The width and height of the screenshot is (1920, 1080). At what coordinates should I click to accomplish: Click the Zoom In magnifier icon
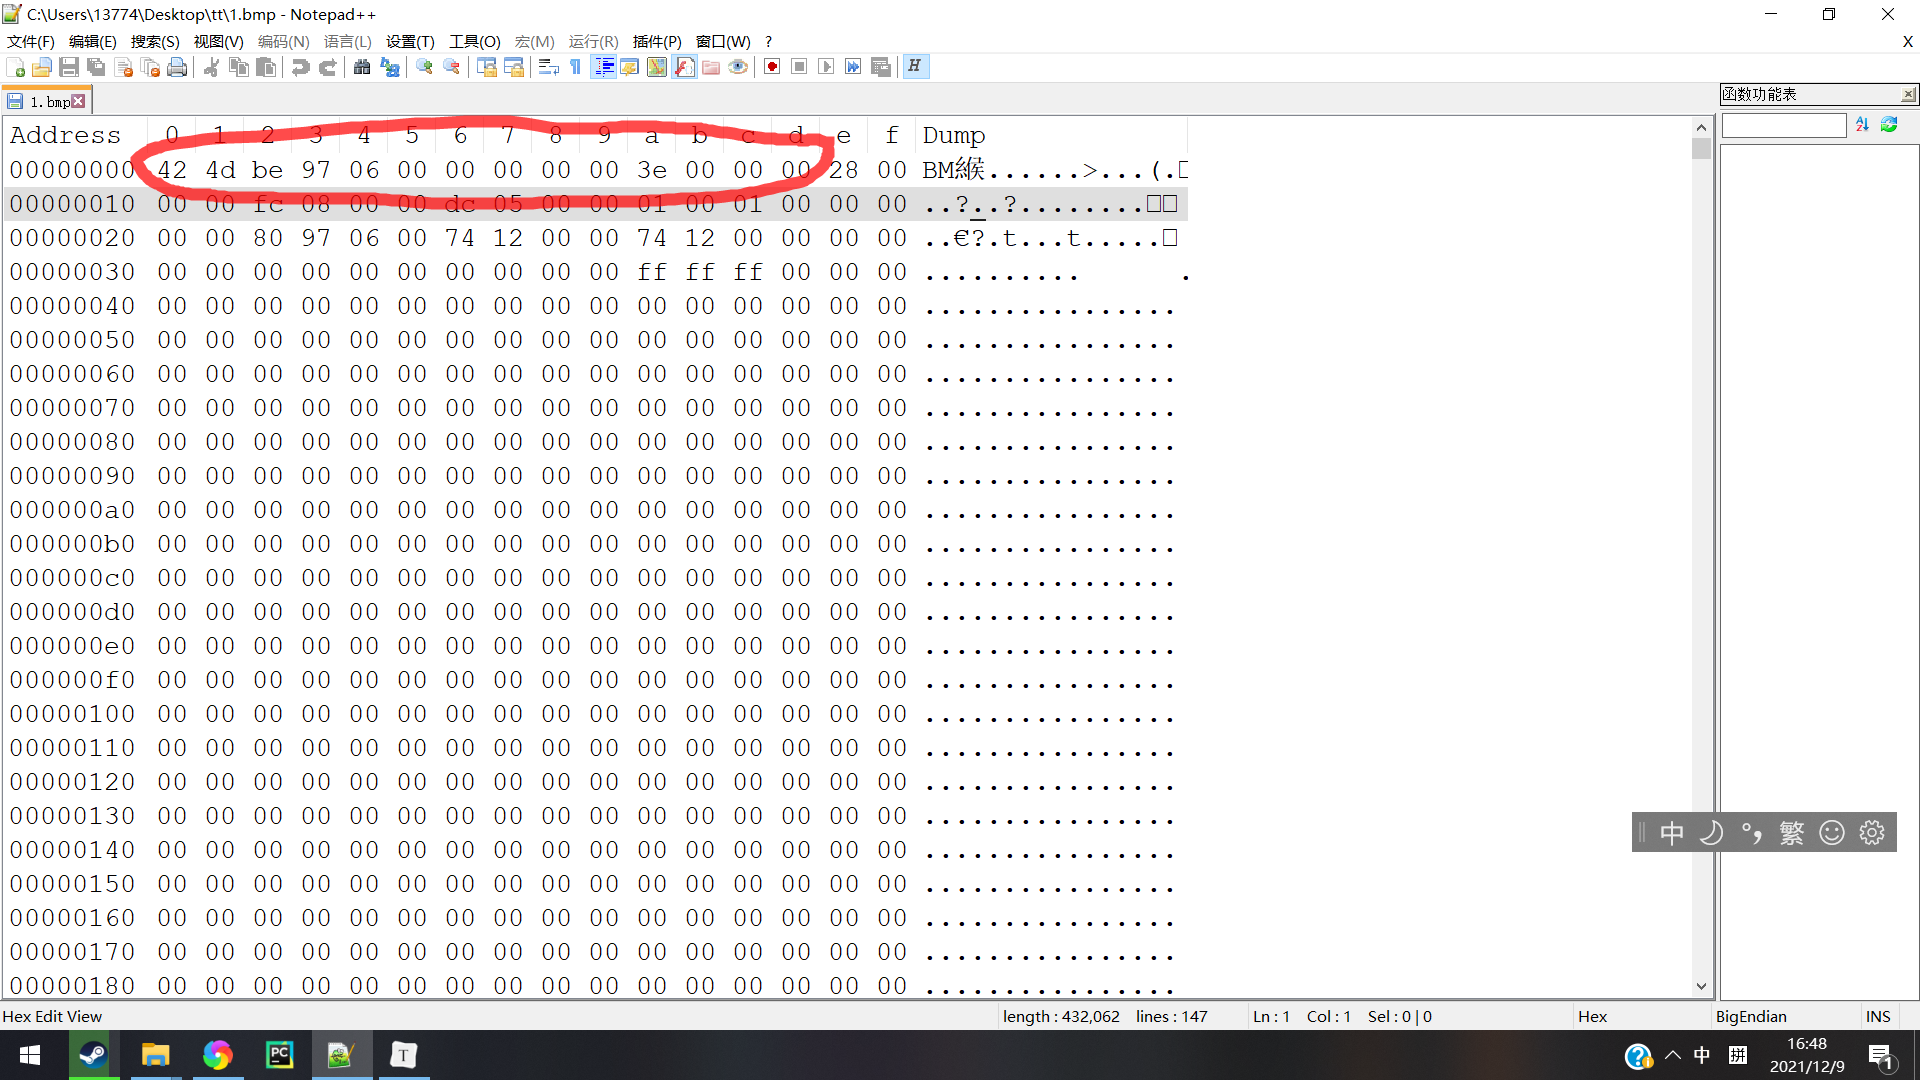424,67
